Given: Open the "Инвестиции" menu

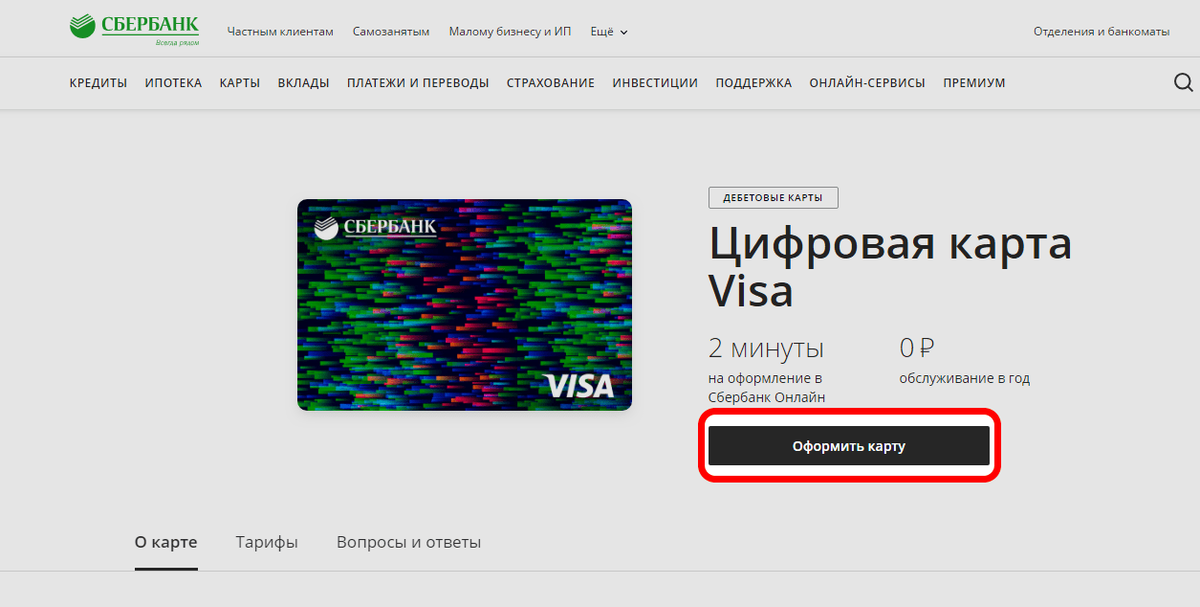Looking at the screenshot, I should click(655, 83).
